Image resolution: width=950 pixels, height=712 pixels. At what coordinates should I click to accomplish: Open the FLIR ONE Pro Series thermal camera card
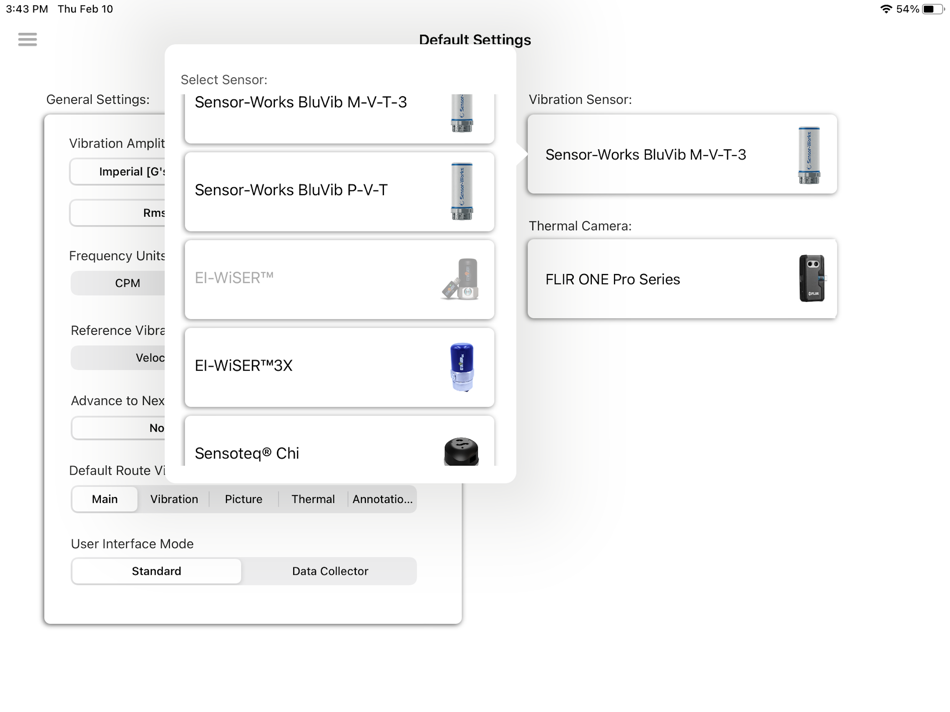(682, 279)
